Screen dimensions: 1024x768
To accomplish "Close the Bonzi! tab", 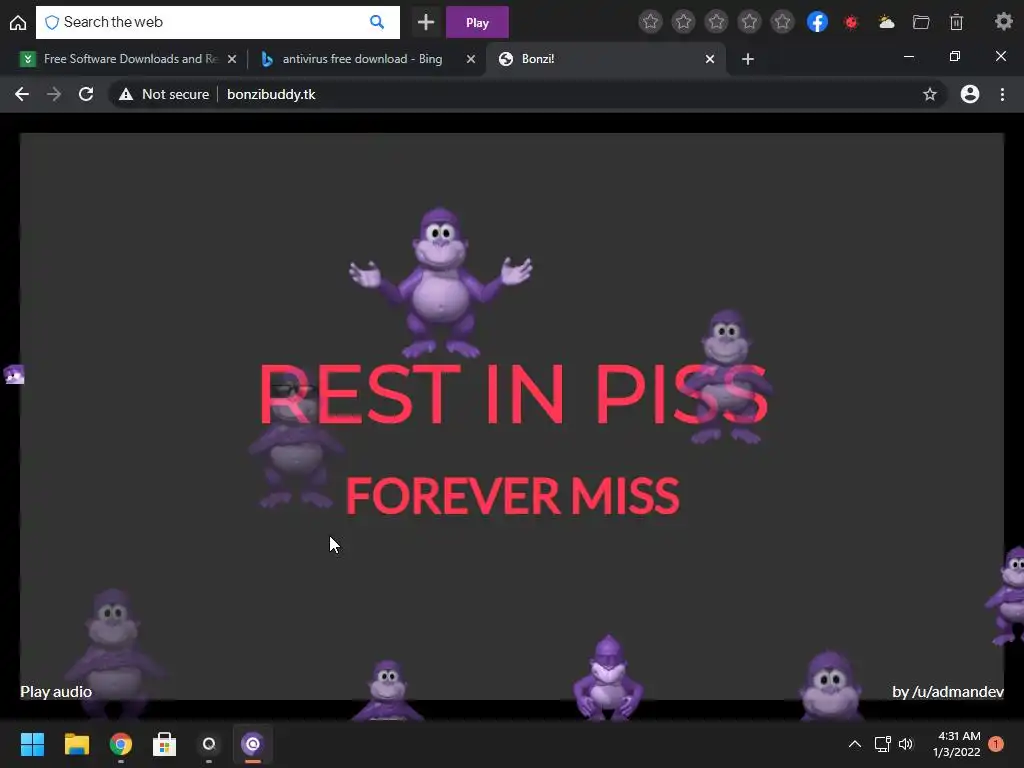I will click(710, 59).
